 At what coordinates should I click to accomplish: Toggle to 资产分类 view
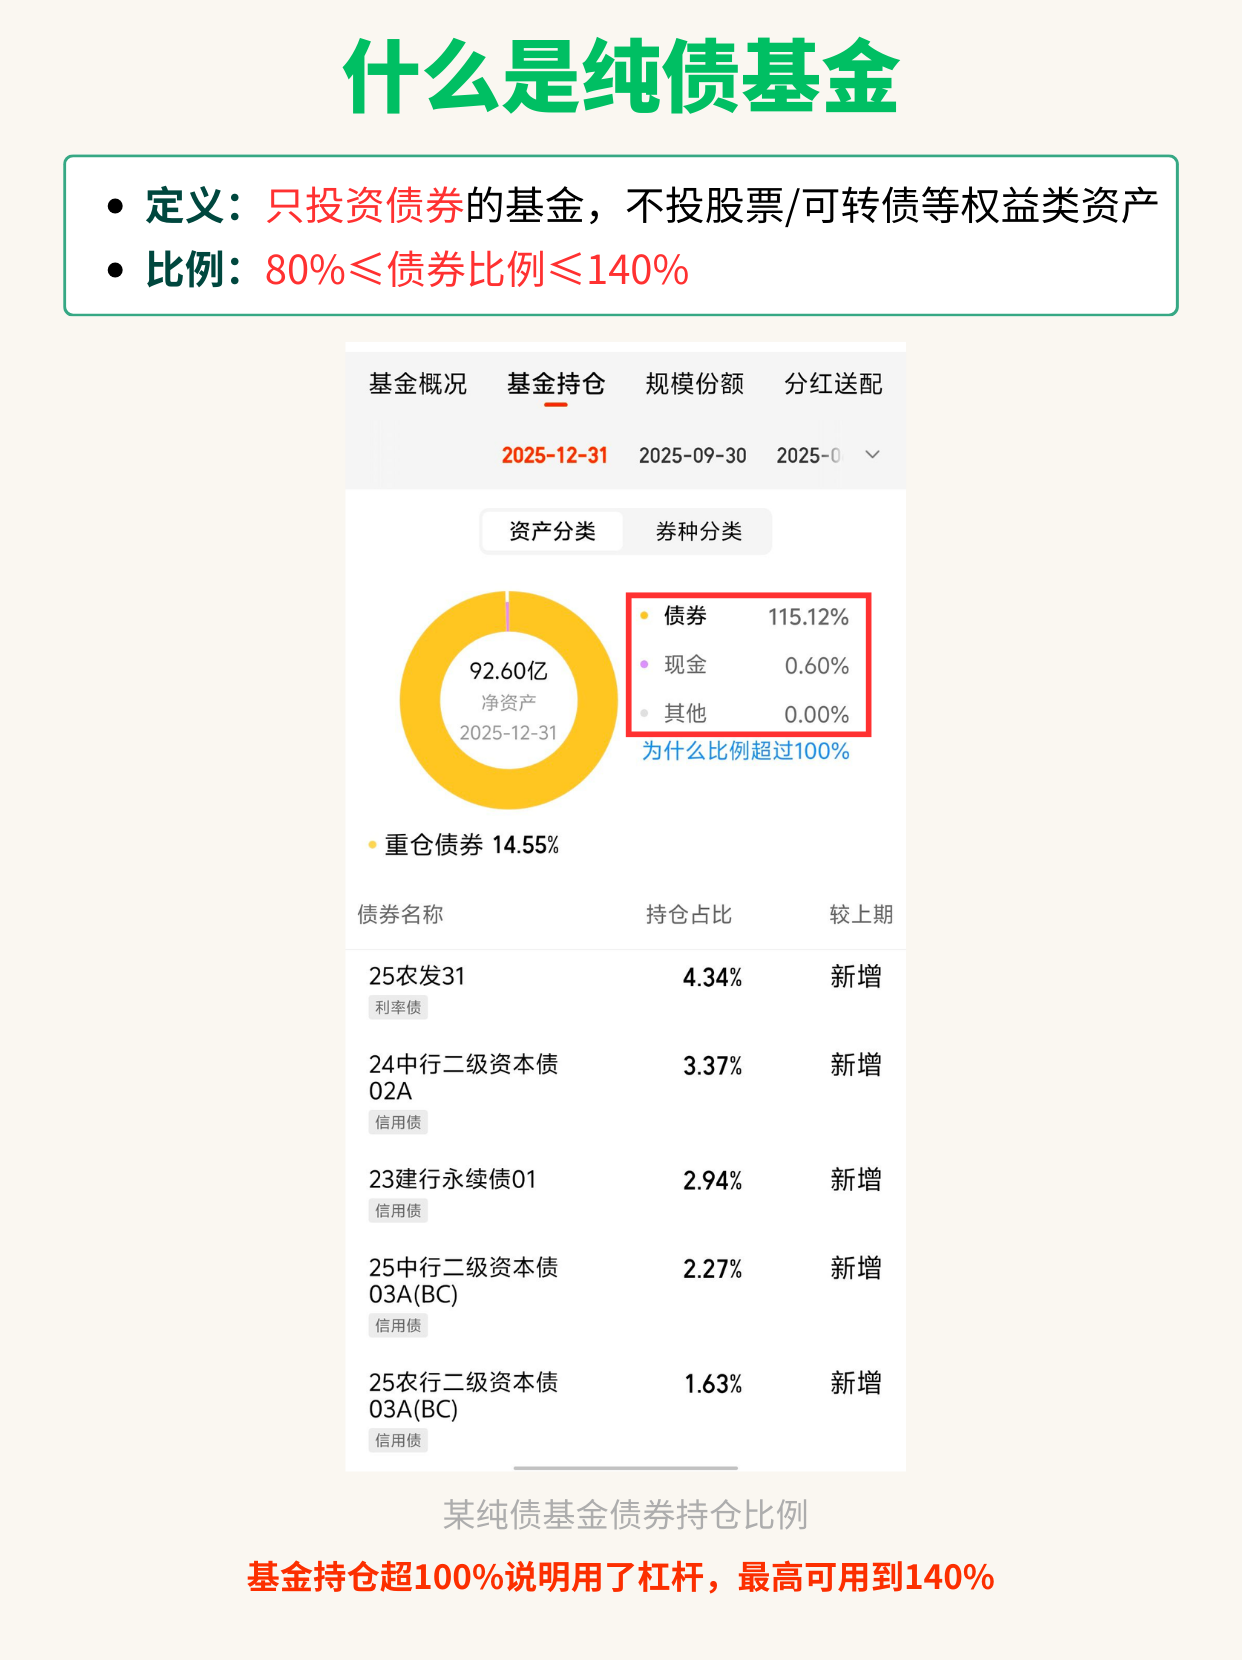coord(552,532)
